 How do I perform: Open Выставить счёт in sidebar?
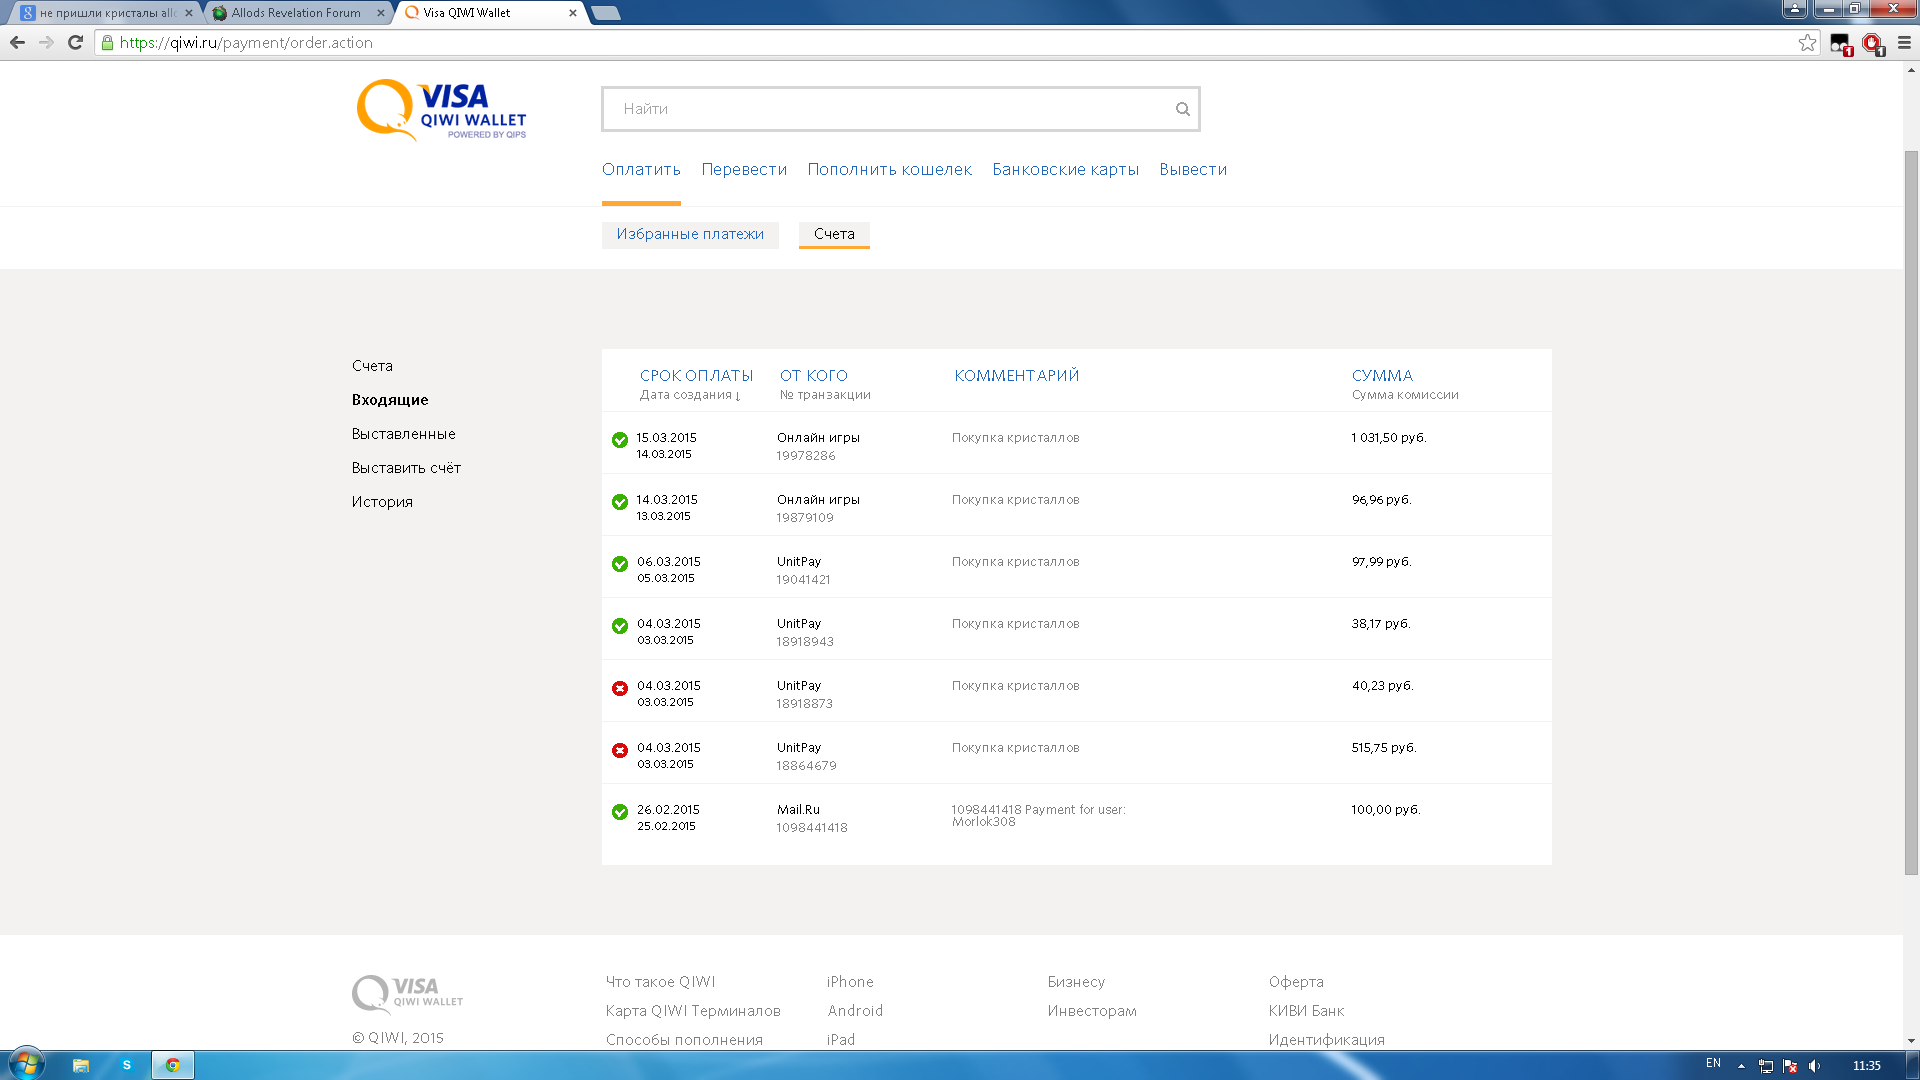pyautogui.click(x=406, y=468)
